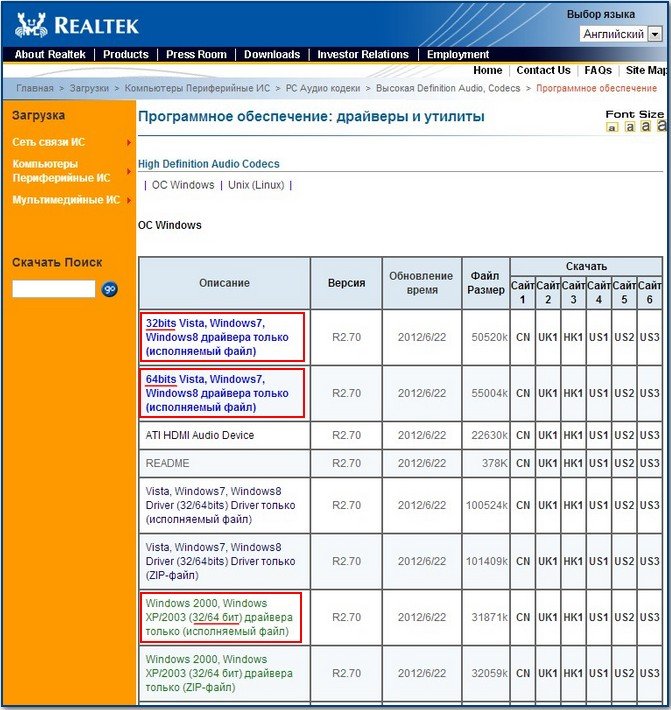Download 100524k executable driver from CN
This screenshot has height=710, width=671.
pos(523,505)
